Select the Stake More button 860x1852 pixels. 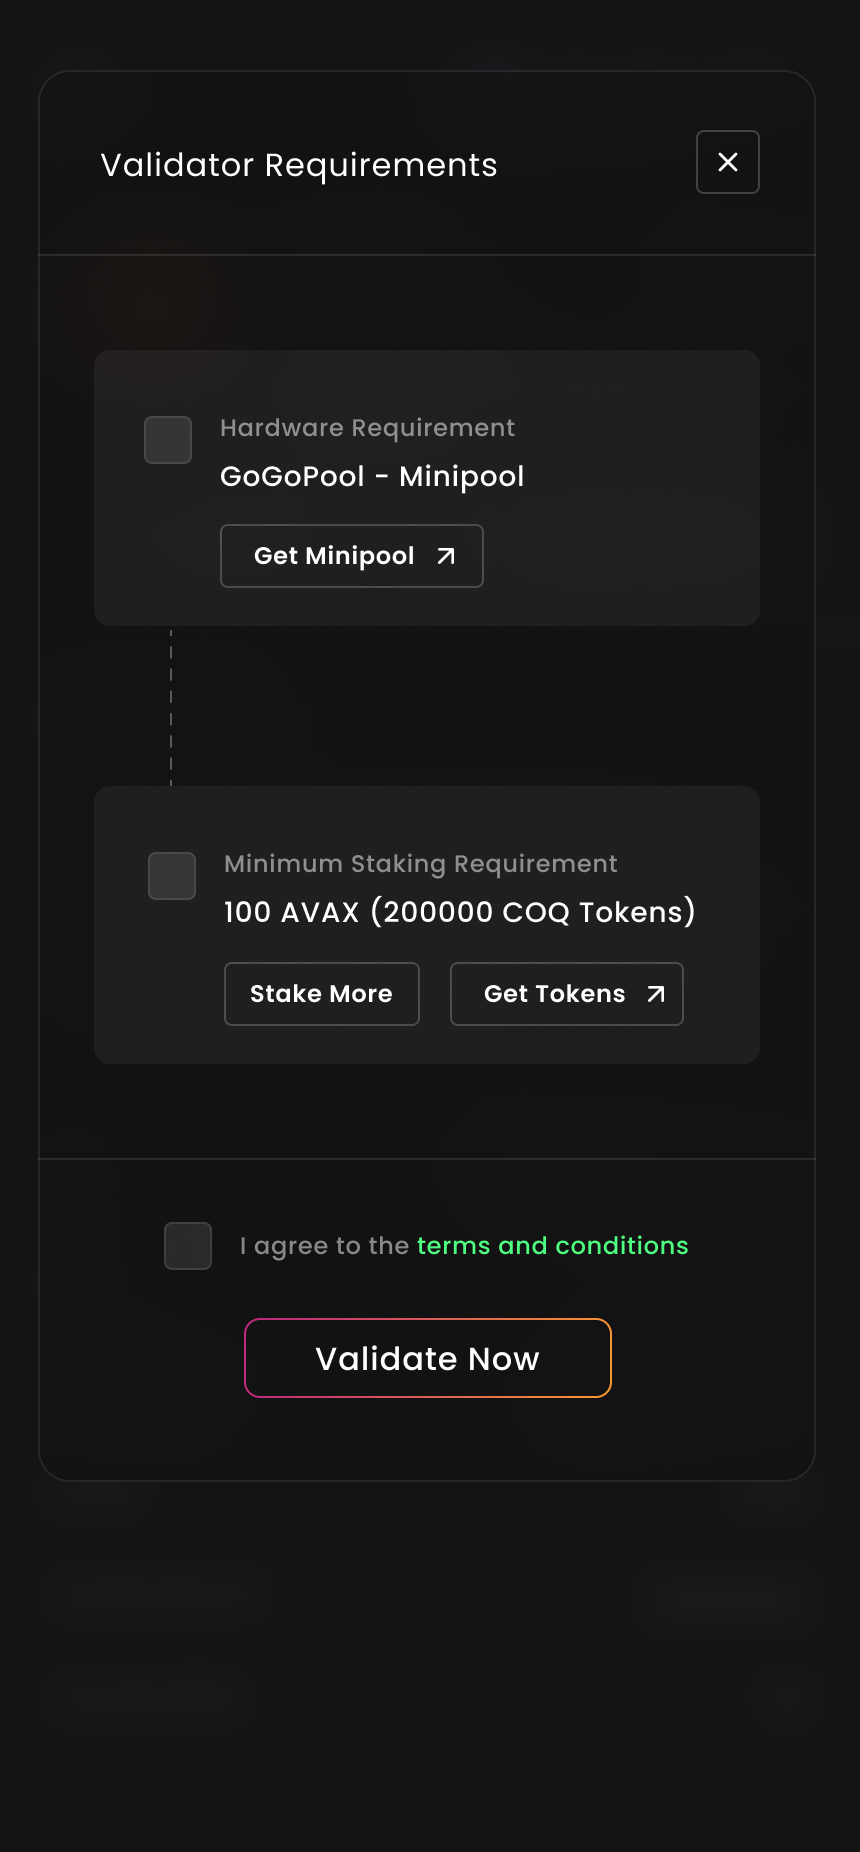coord(322,994)
